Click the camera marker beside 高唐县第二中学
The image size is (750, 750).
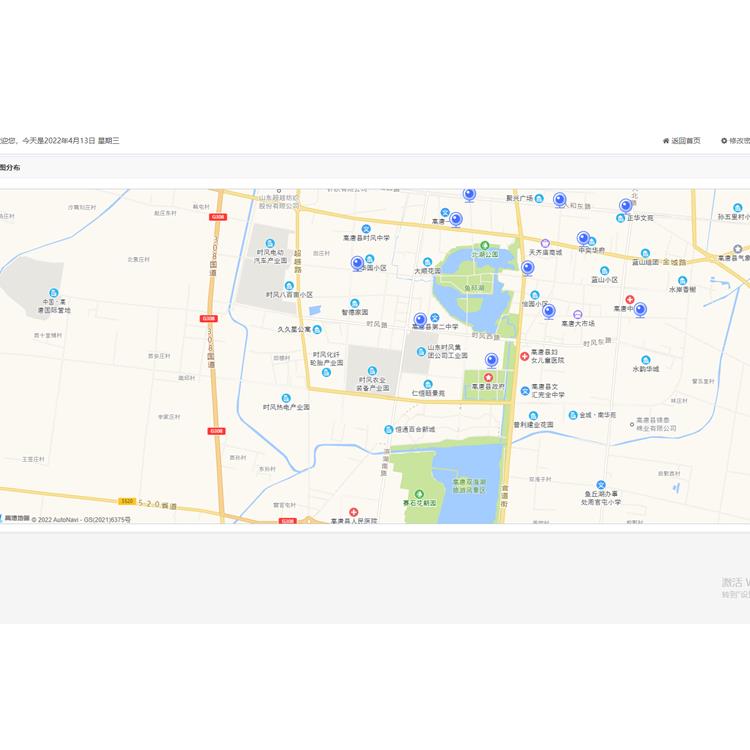(x=420, y=320)
